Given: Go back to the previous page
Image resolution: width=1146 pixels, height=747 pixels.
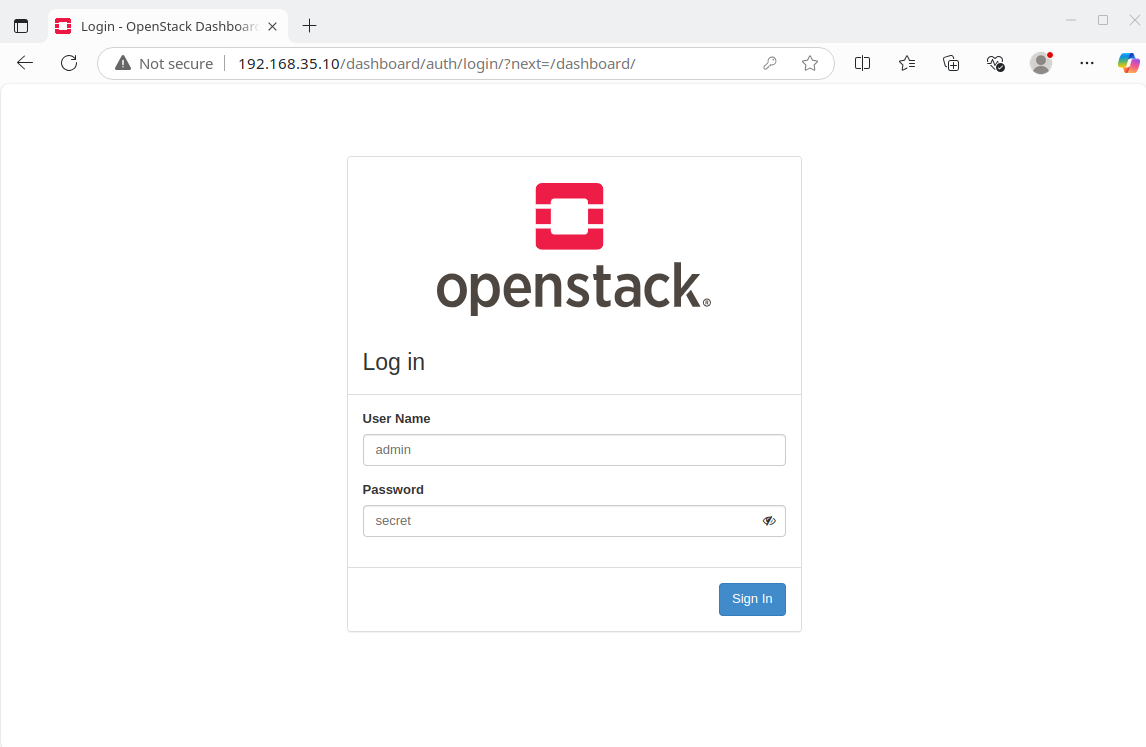Looking at the screenshot, I should 25,64.
